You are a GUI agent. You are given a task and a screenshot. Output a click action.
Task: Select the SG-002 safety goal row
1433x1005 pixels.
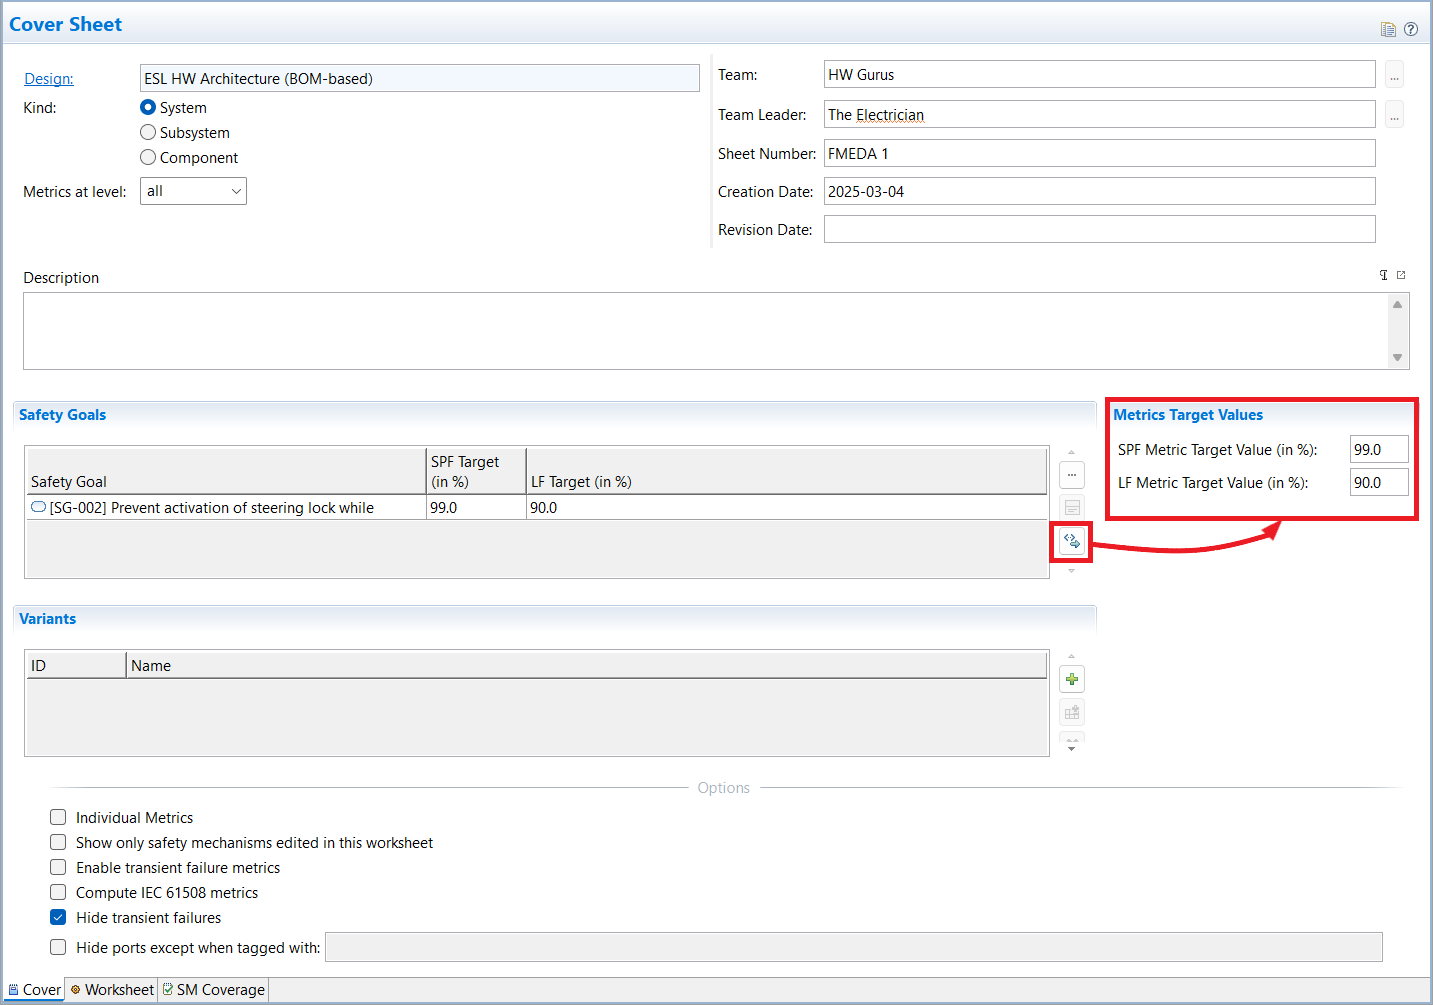[211, 508]
